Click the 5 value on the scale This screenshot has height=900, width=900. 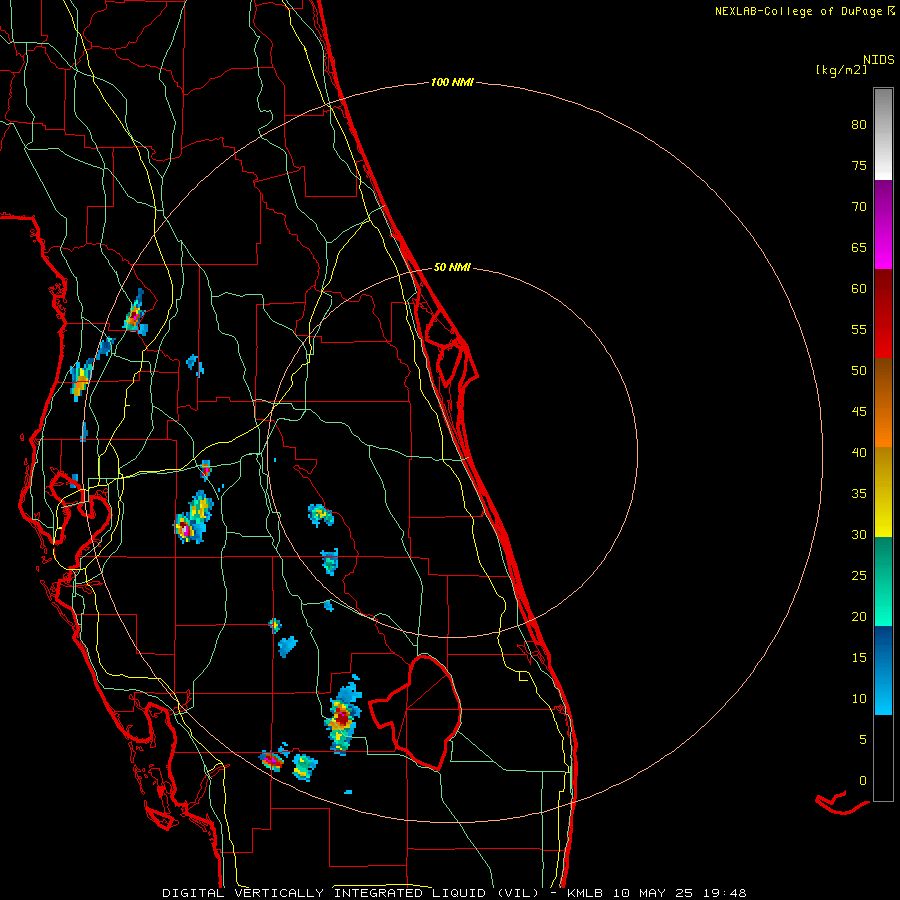pos(863,739)
